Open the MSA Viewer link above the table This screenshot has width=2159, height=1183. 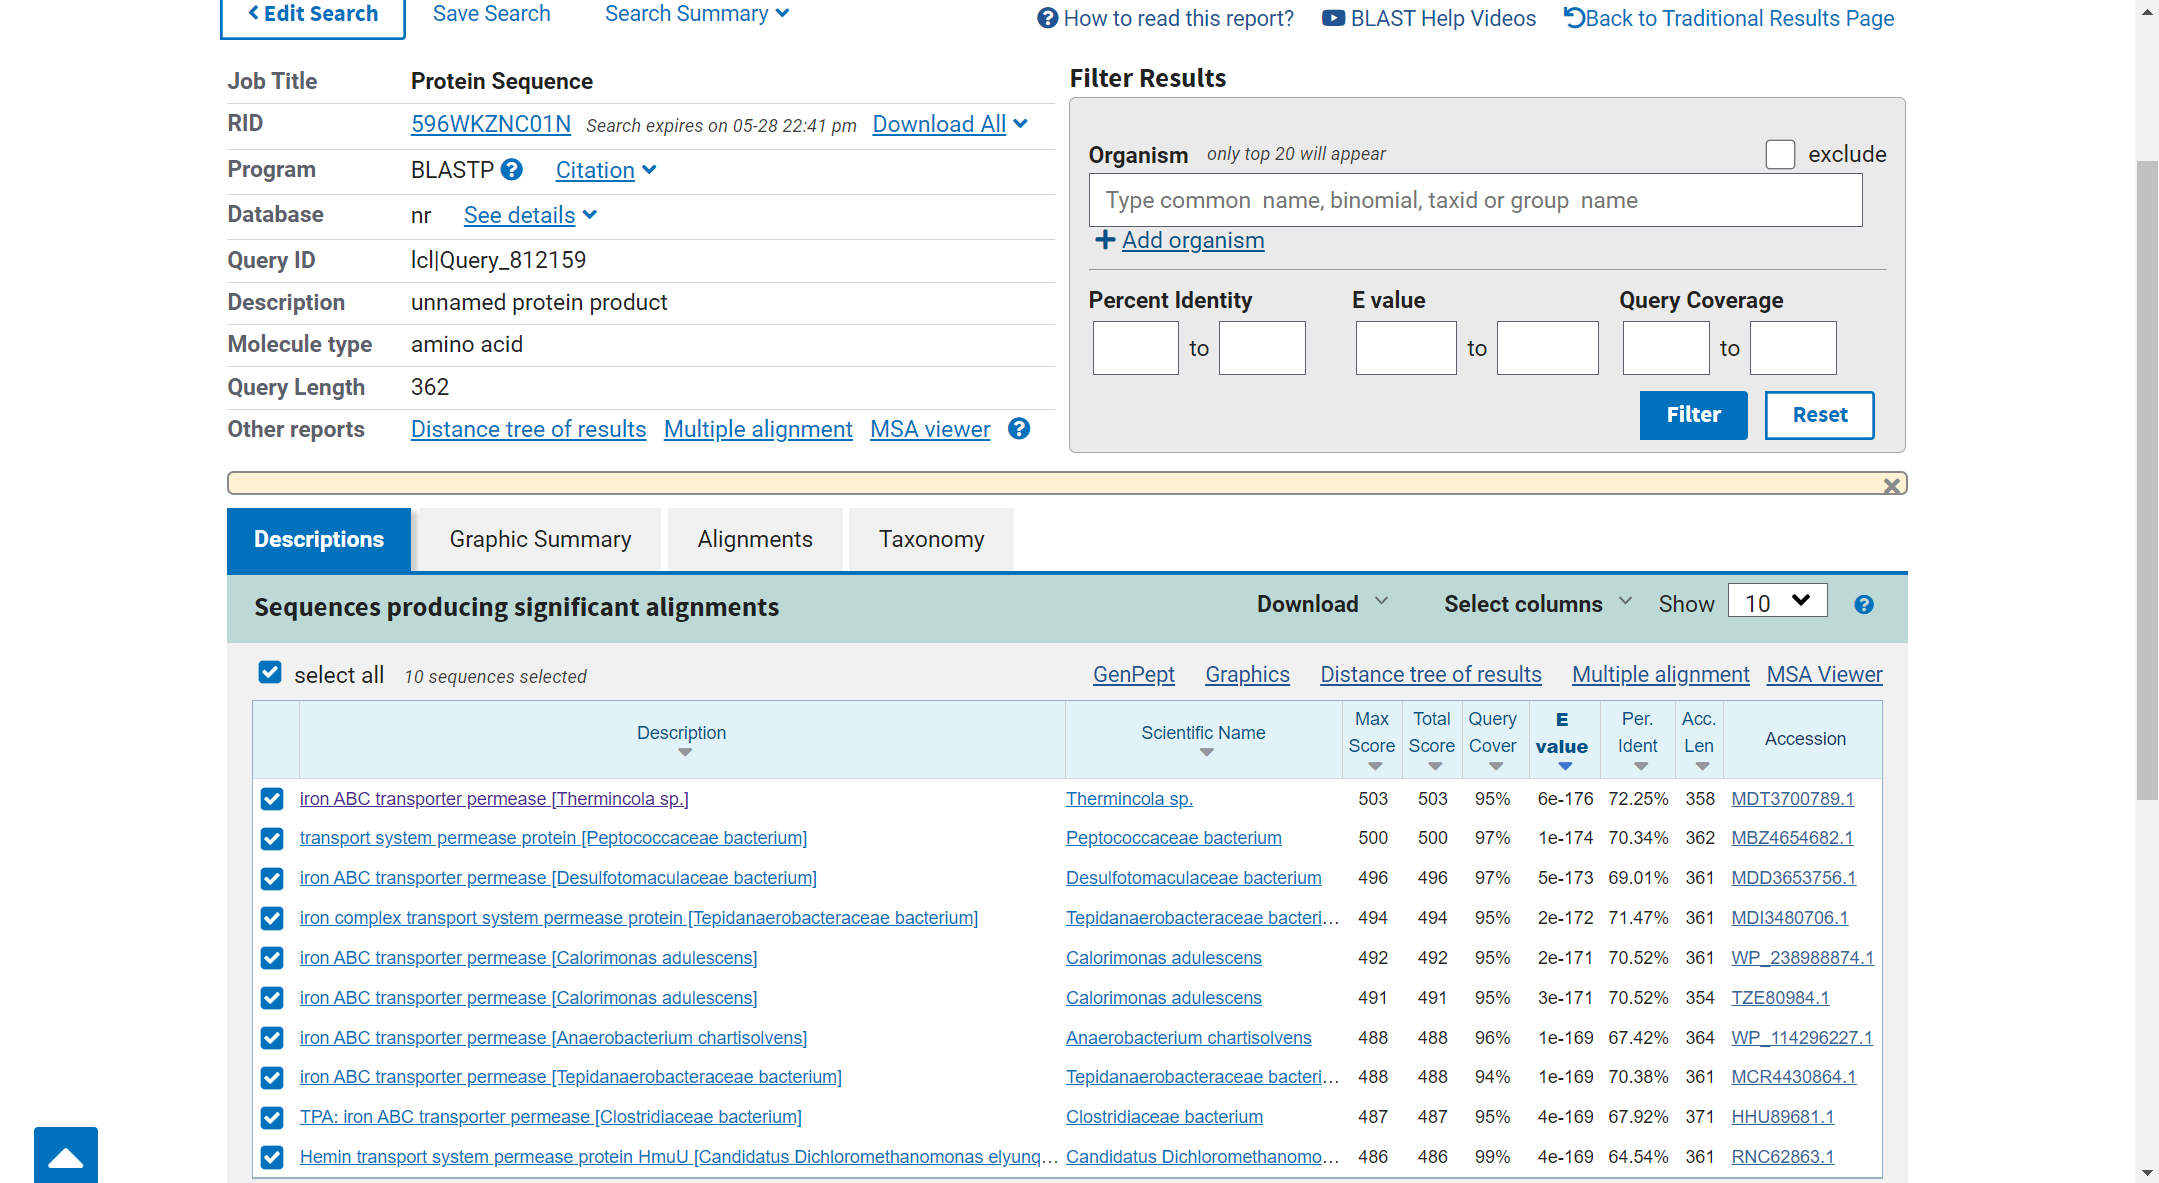[x=1824, y=675]
